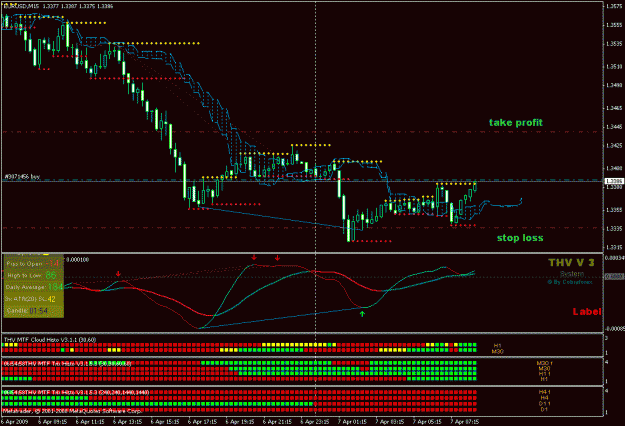Image resolution: width=625 pixels, height=426 pixels.
Task: Click the MetaQuotes Software Corp. copyright text
Action: [72, 410]
